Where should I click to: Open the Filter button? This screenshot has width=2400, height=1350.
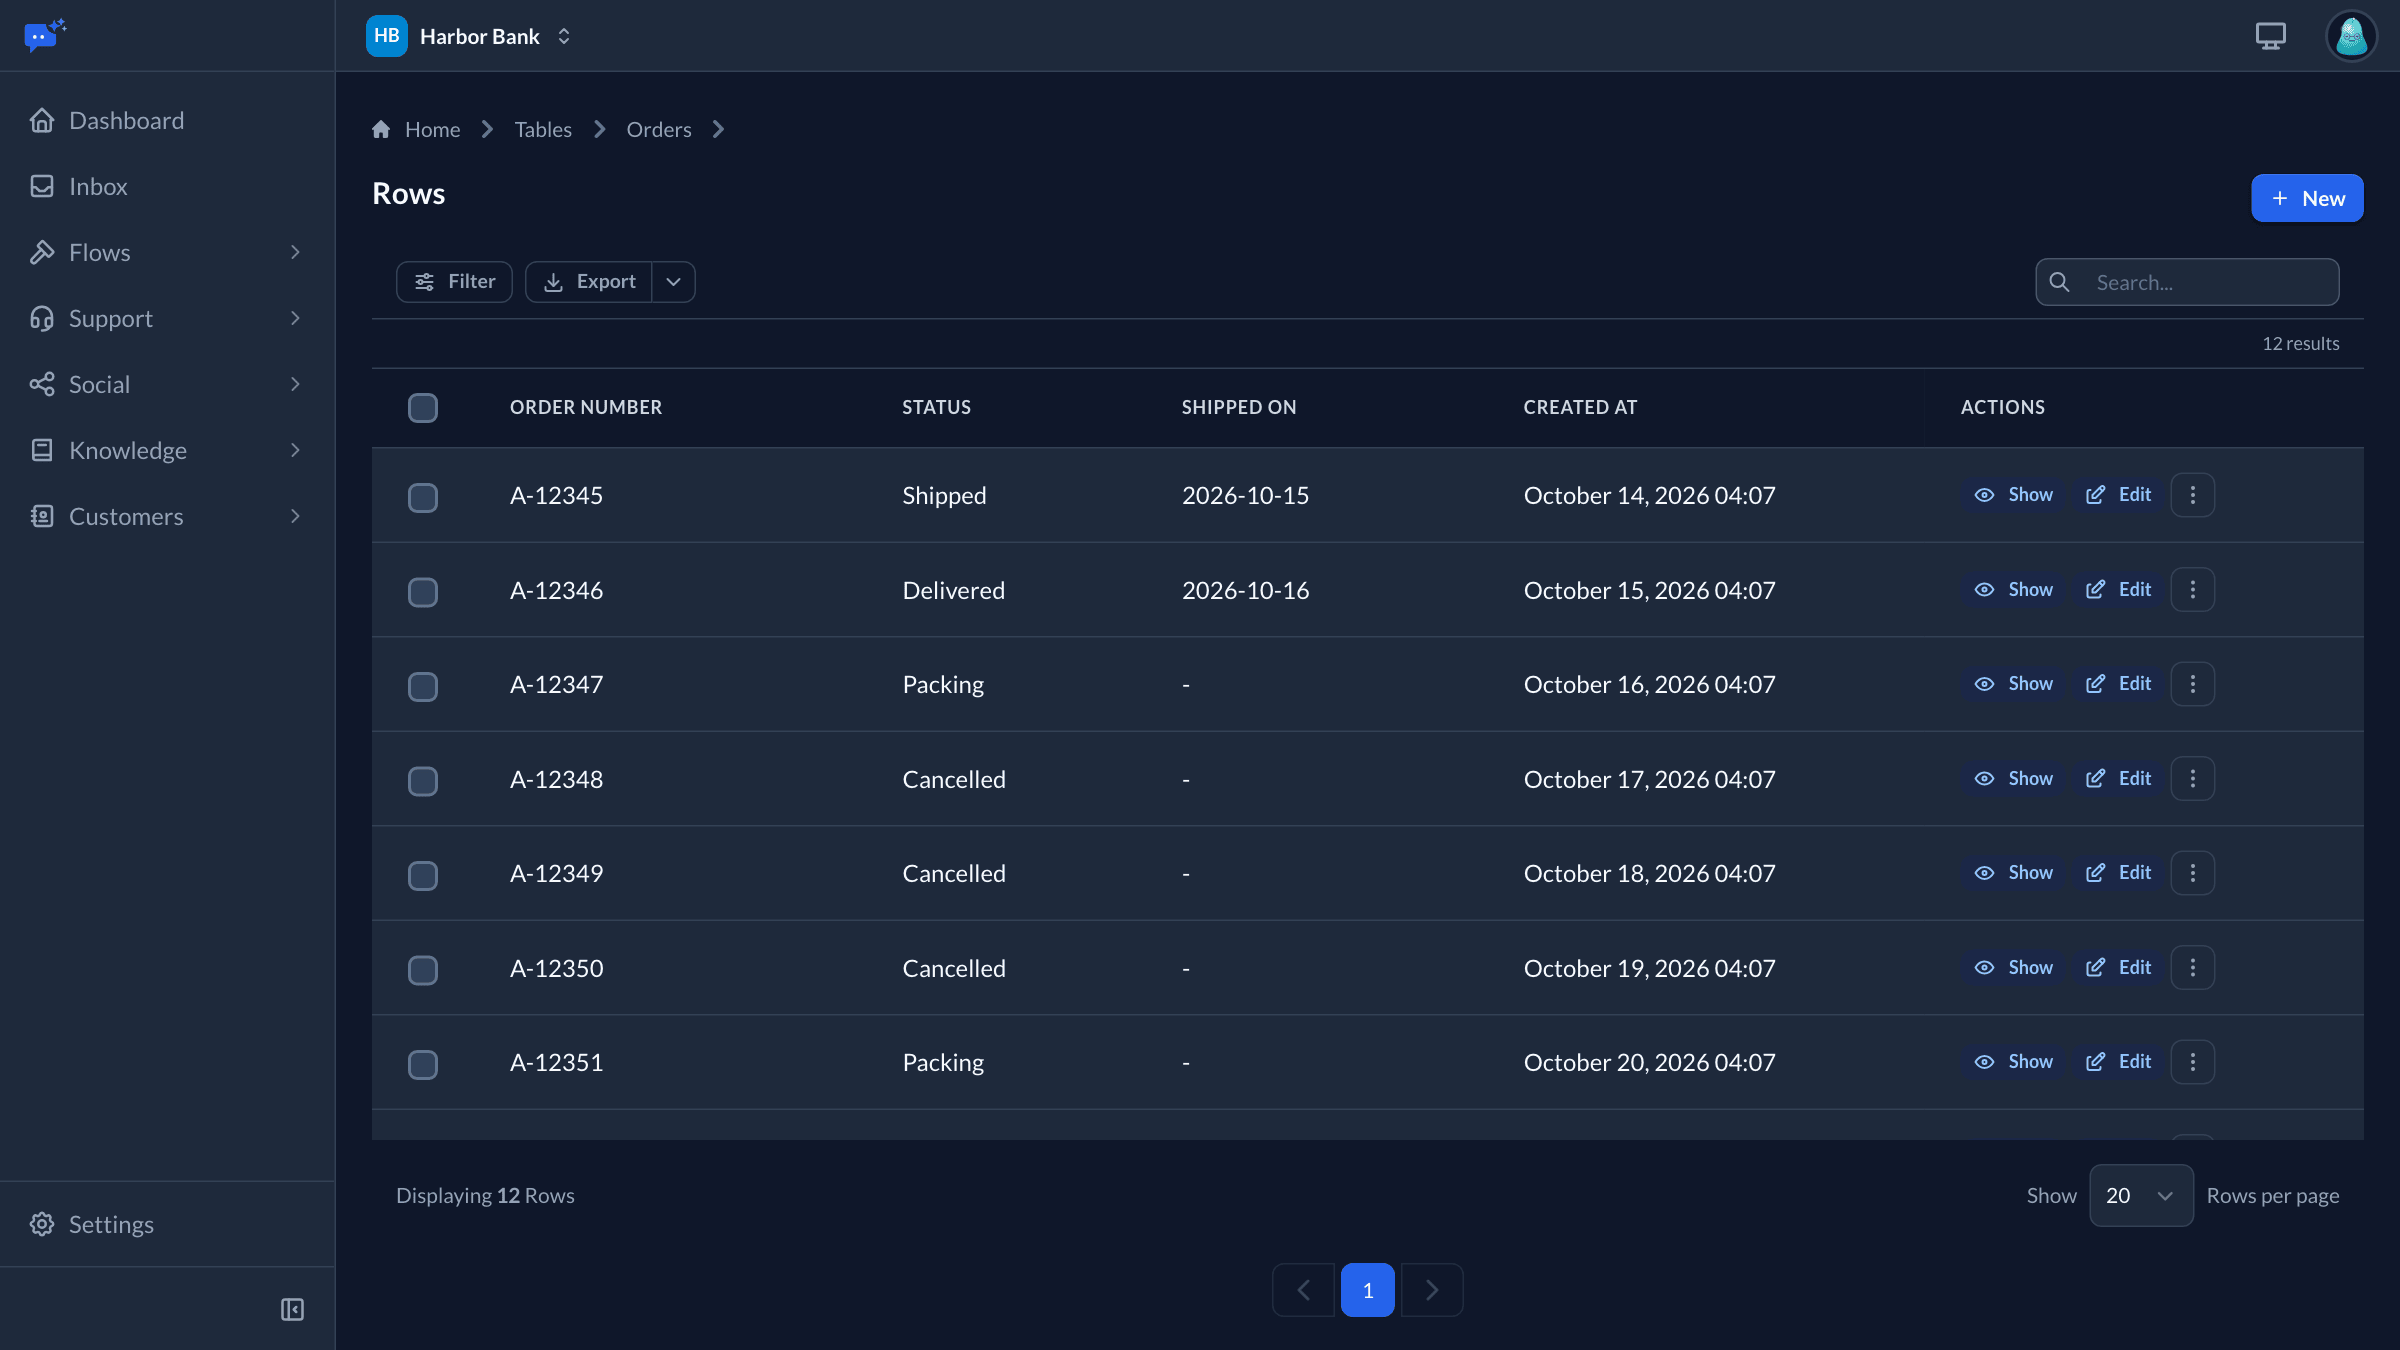454,282
